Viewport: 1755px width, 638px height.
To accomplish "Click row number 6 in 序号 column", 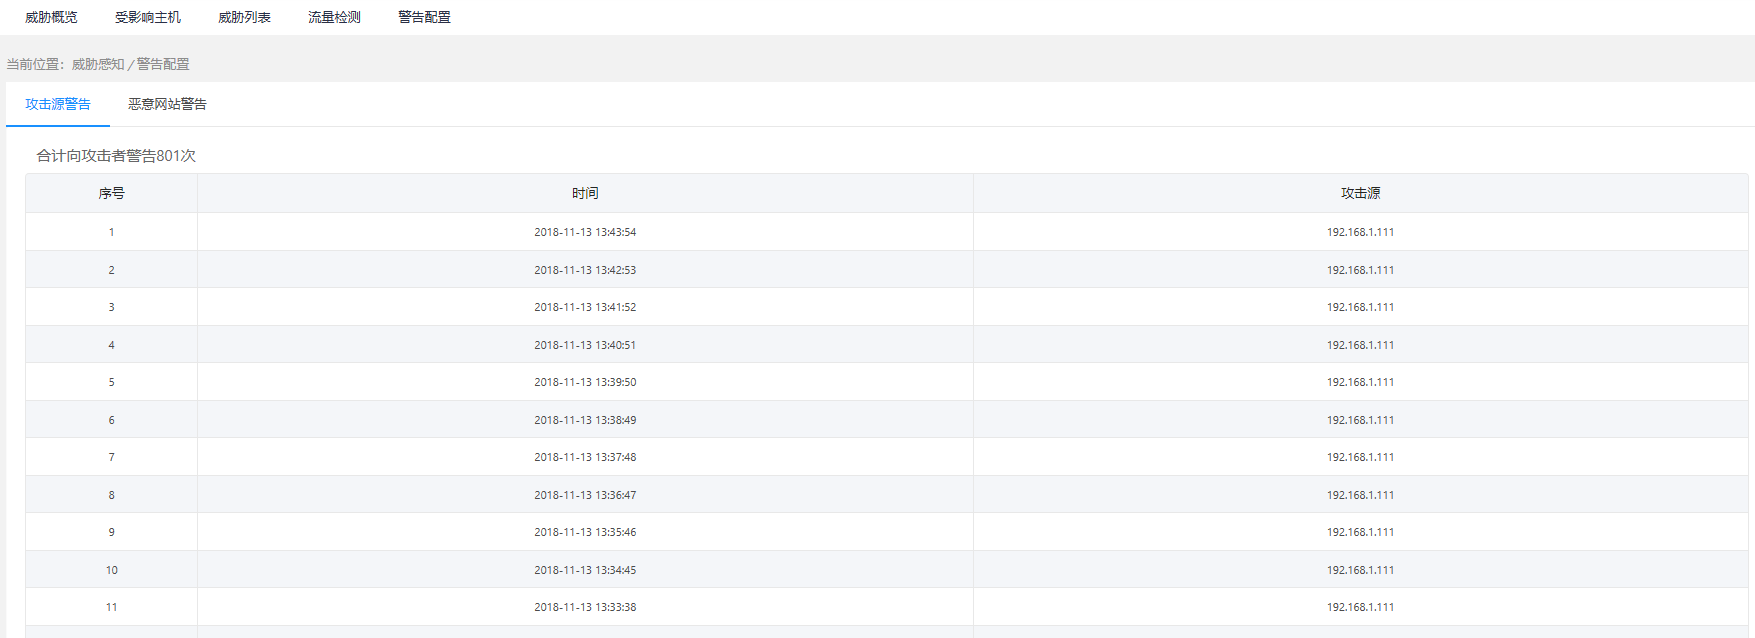I will pyautogui.click(x=111, y=420).
